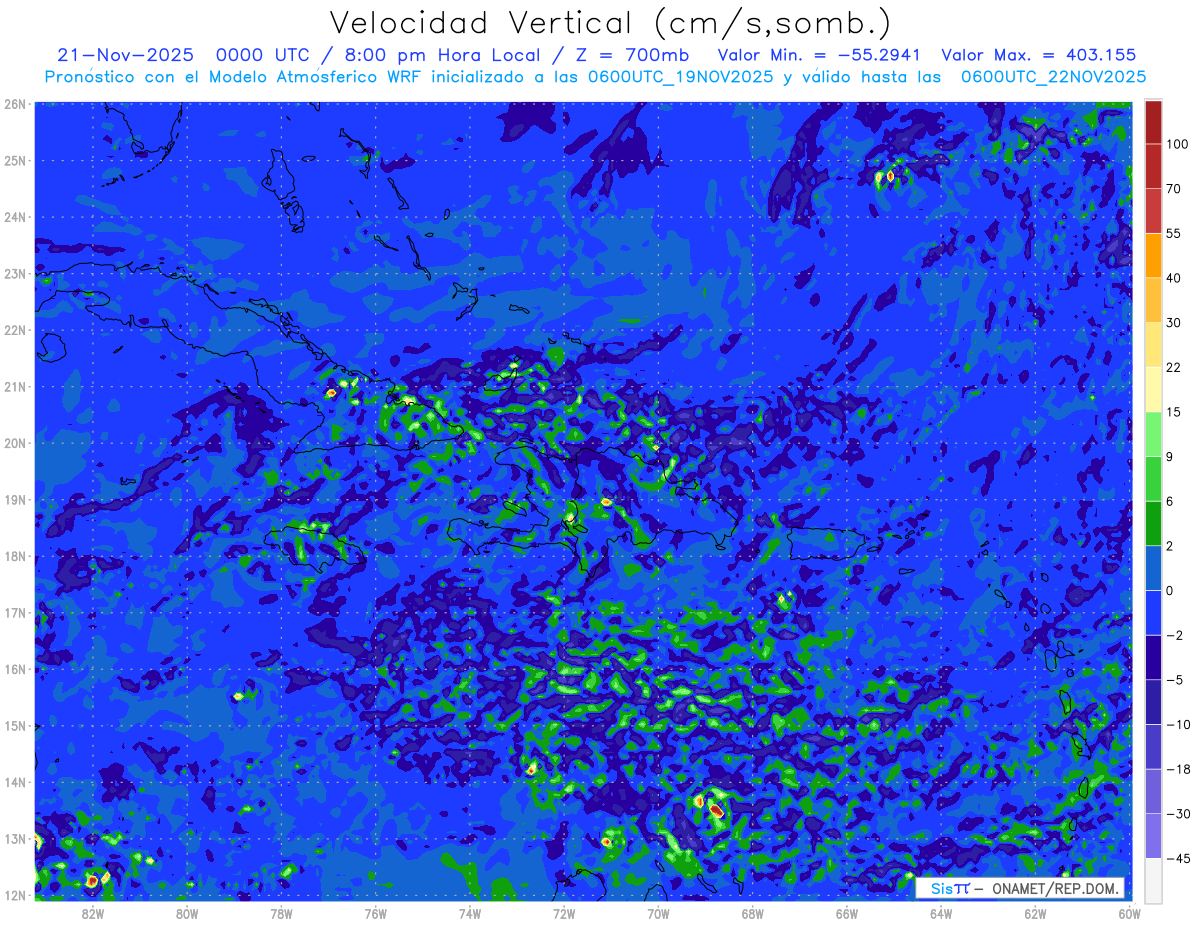This screenshot has height=927, width=1200.
Task: Click the '62W' longitude label
Action: [x=1035, y=913]
